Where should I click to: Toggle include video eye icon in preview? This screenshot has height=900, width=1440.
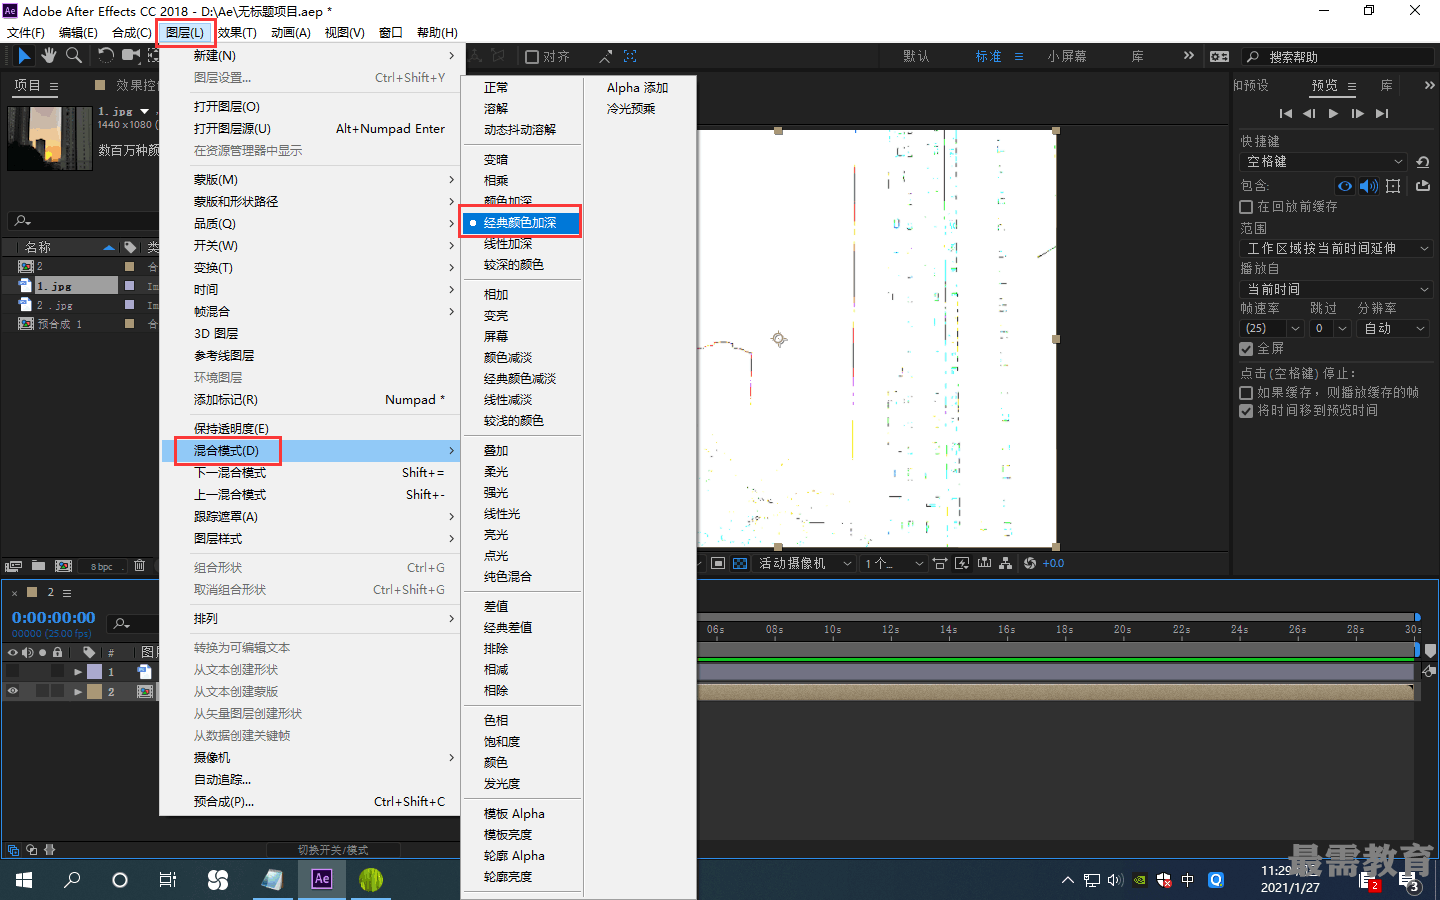tap(1345, 186)
